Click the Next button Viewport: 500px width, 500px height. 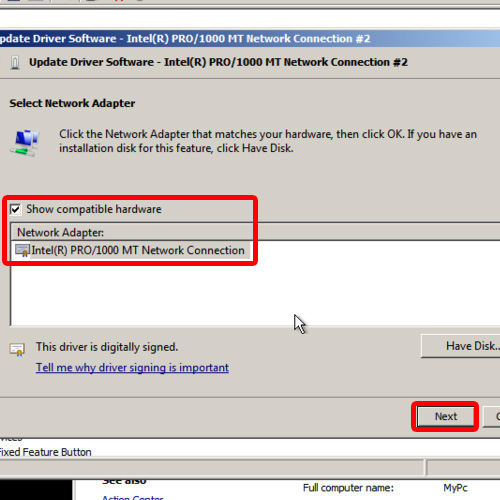pyautogui.click(x=445, y=416)
